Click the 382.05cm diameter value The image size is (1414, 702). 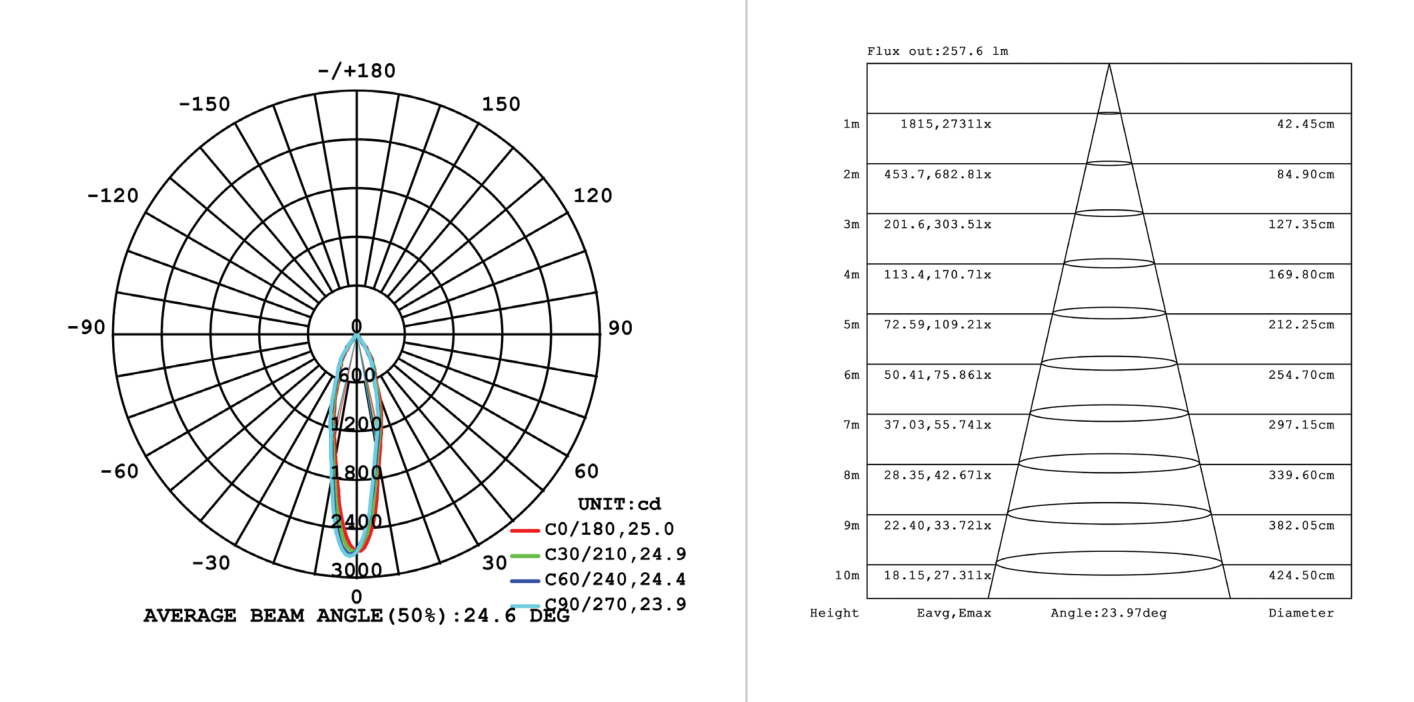[1302, 526]
